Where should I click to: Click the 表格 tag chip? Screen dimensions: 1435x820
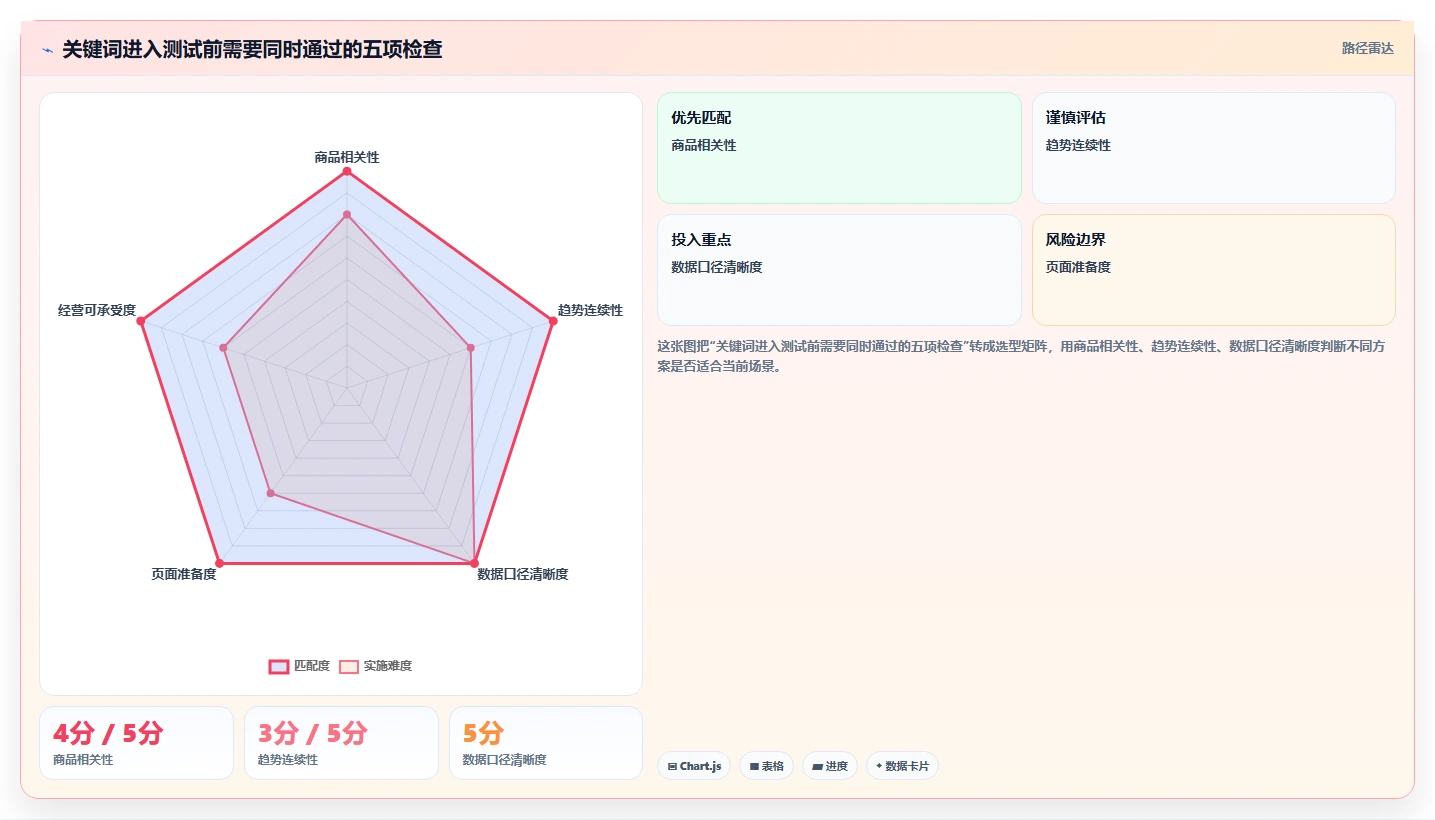pos(767,766)
